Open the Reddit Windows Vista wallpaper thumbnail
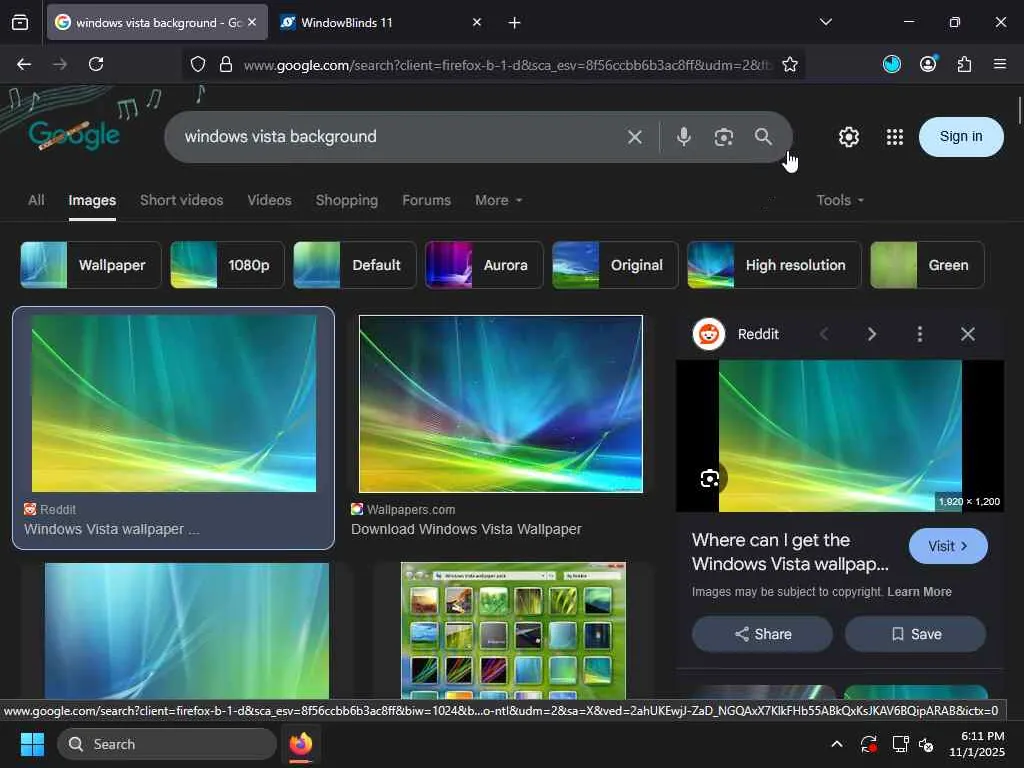 click(174, 404)
